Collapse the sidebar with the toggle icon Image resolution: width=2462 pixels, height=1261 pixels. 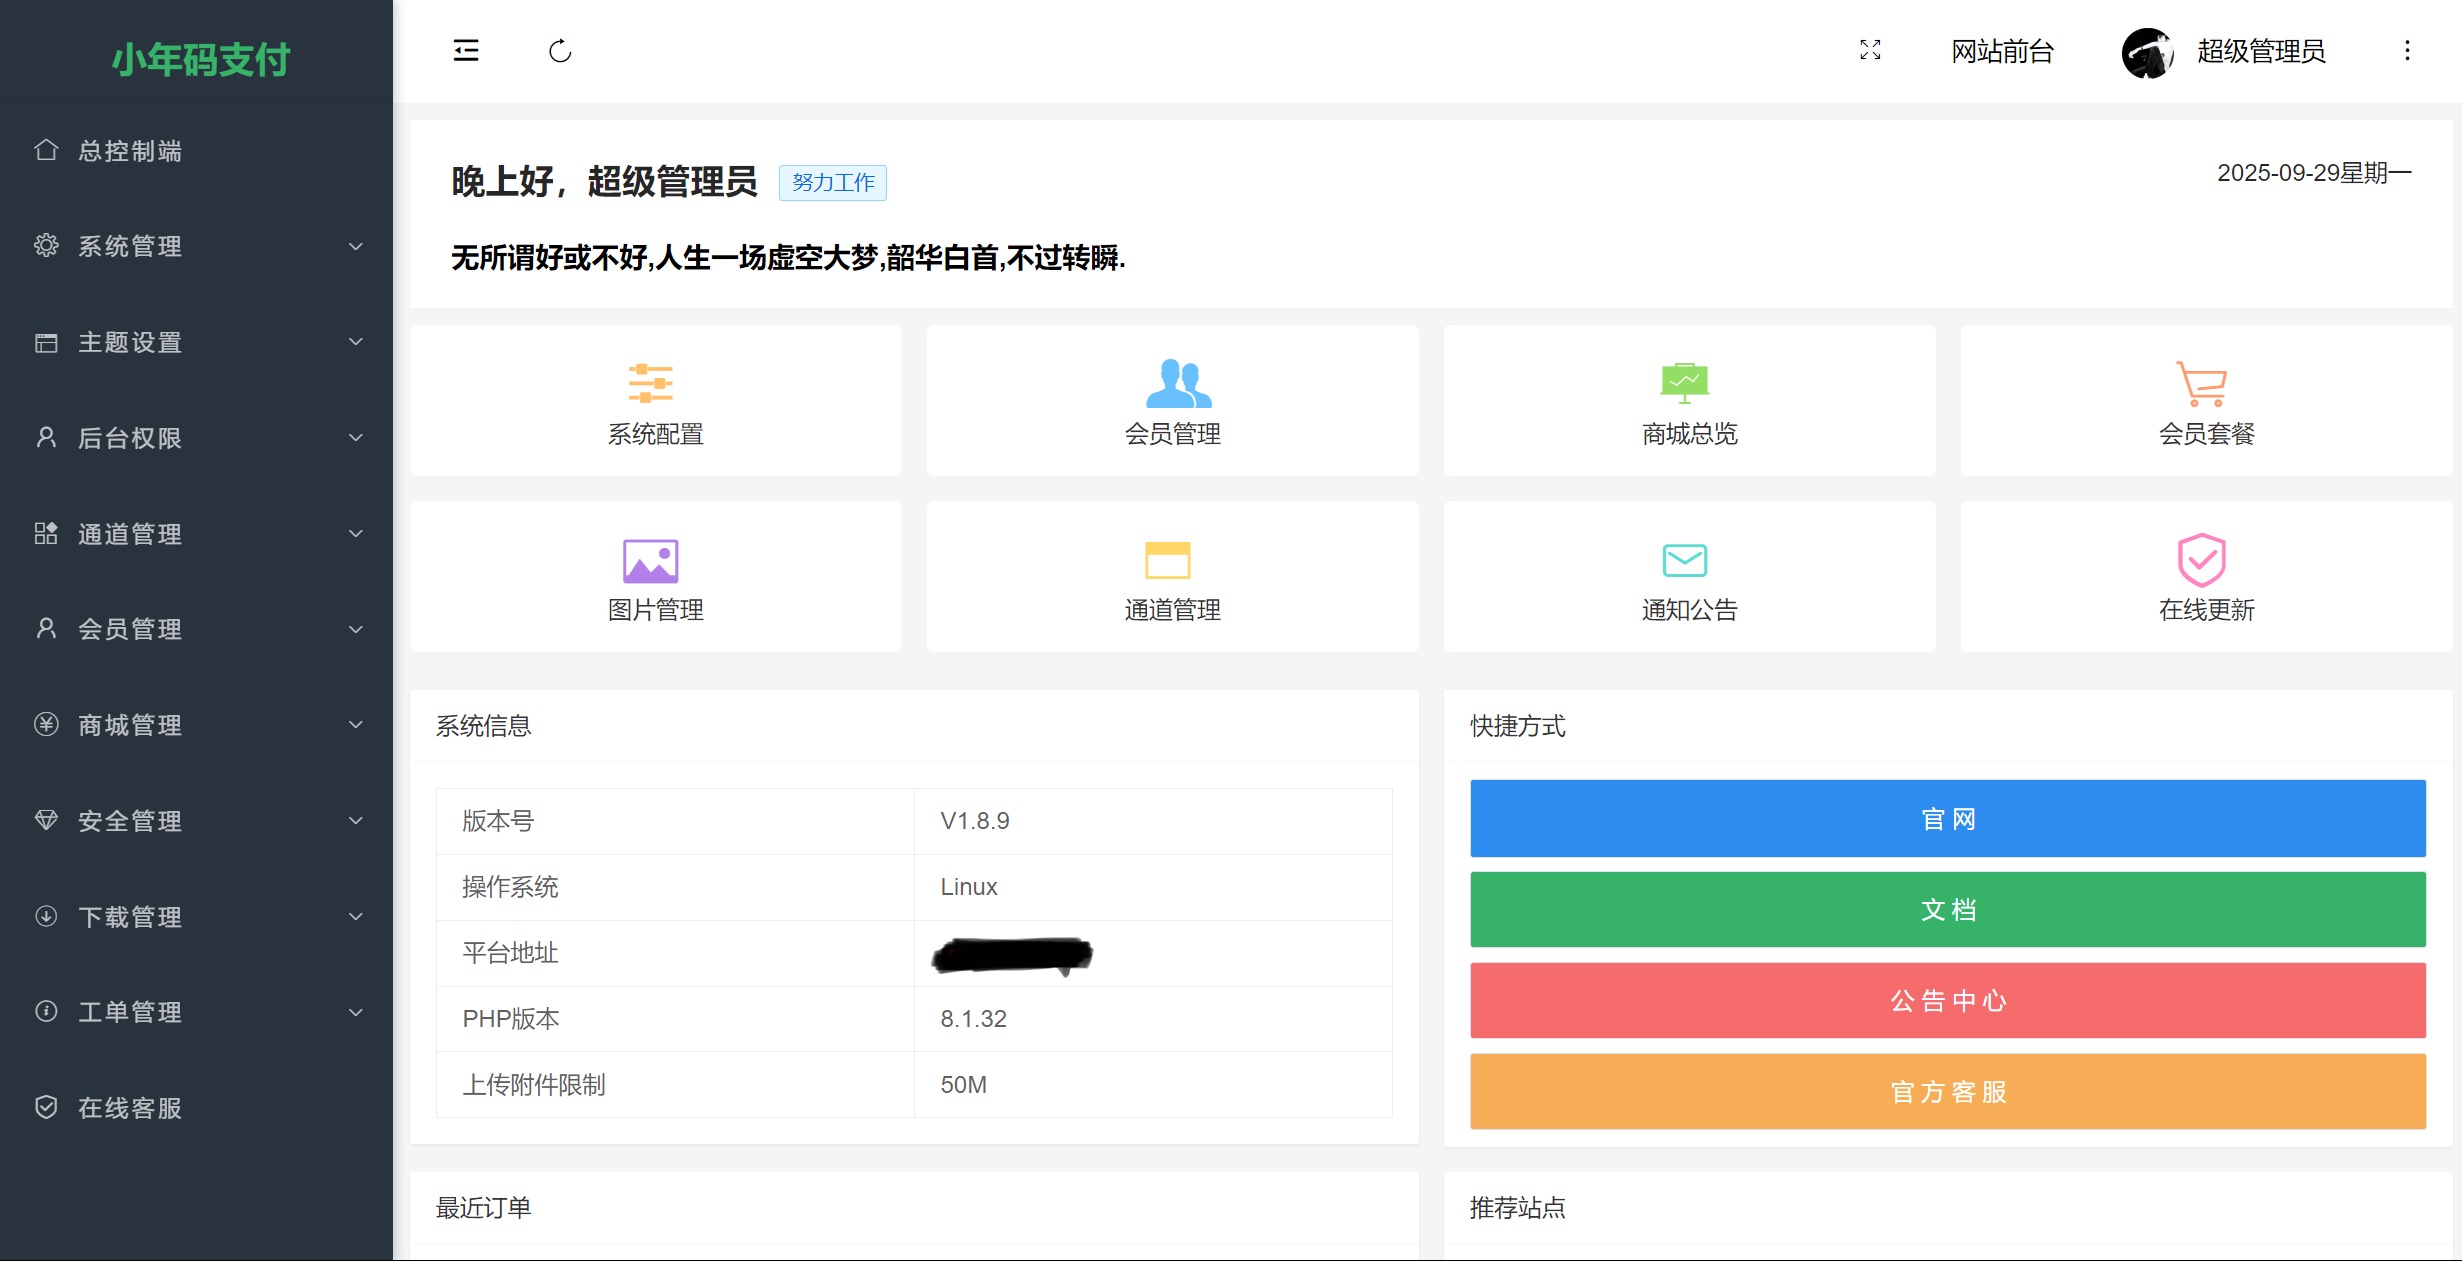tap(466, 51)
